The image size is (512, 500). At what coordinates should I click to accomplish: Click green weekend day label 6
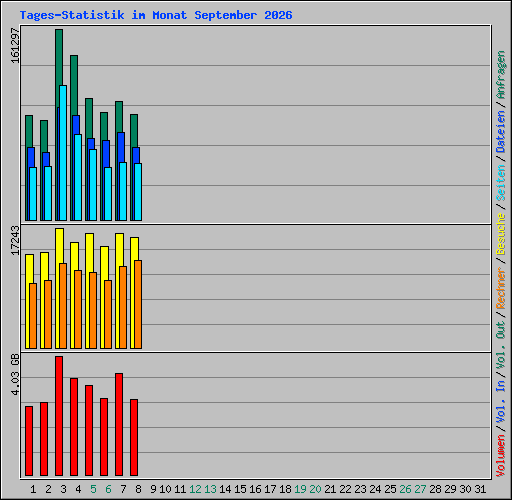(108, 489)
